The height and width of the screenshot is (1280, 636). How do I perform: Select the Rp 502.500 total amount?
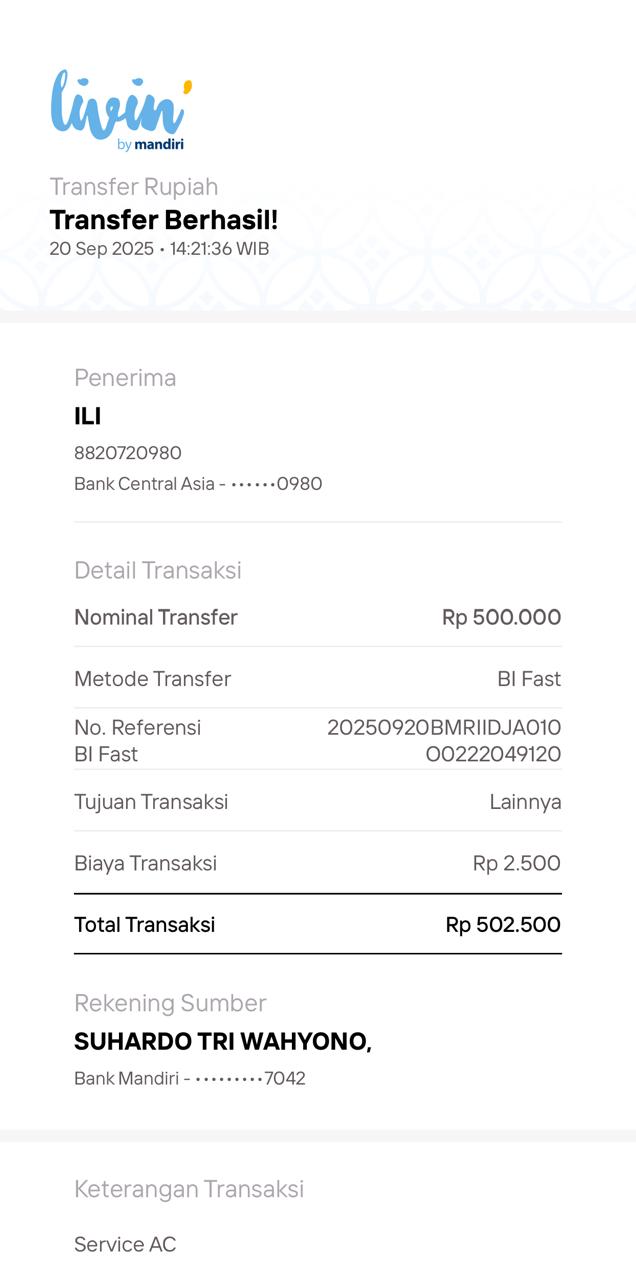pyautogui.click(x=503, y=925)
